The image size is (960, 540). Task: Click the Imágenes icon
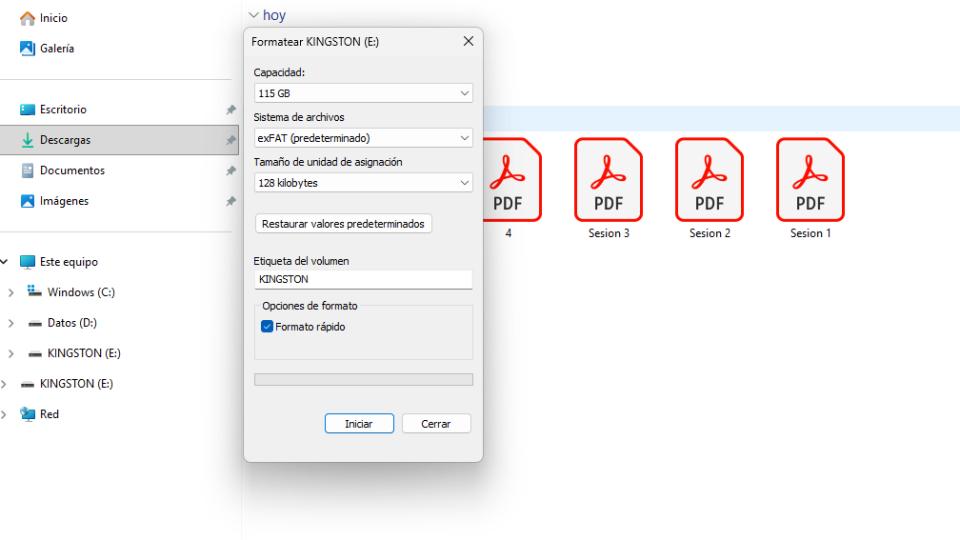click(27, 201)
